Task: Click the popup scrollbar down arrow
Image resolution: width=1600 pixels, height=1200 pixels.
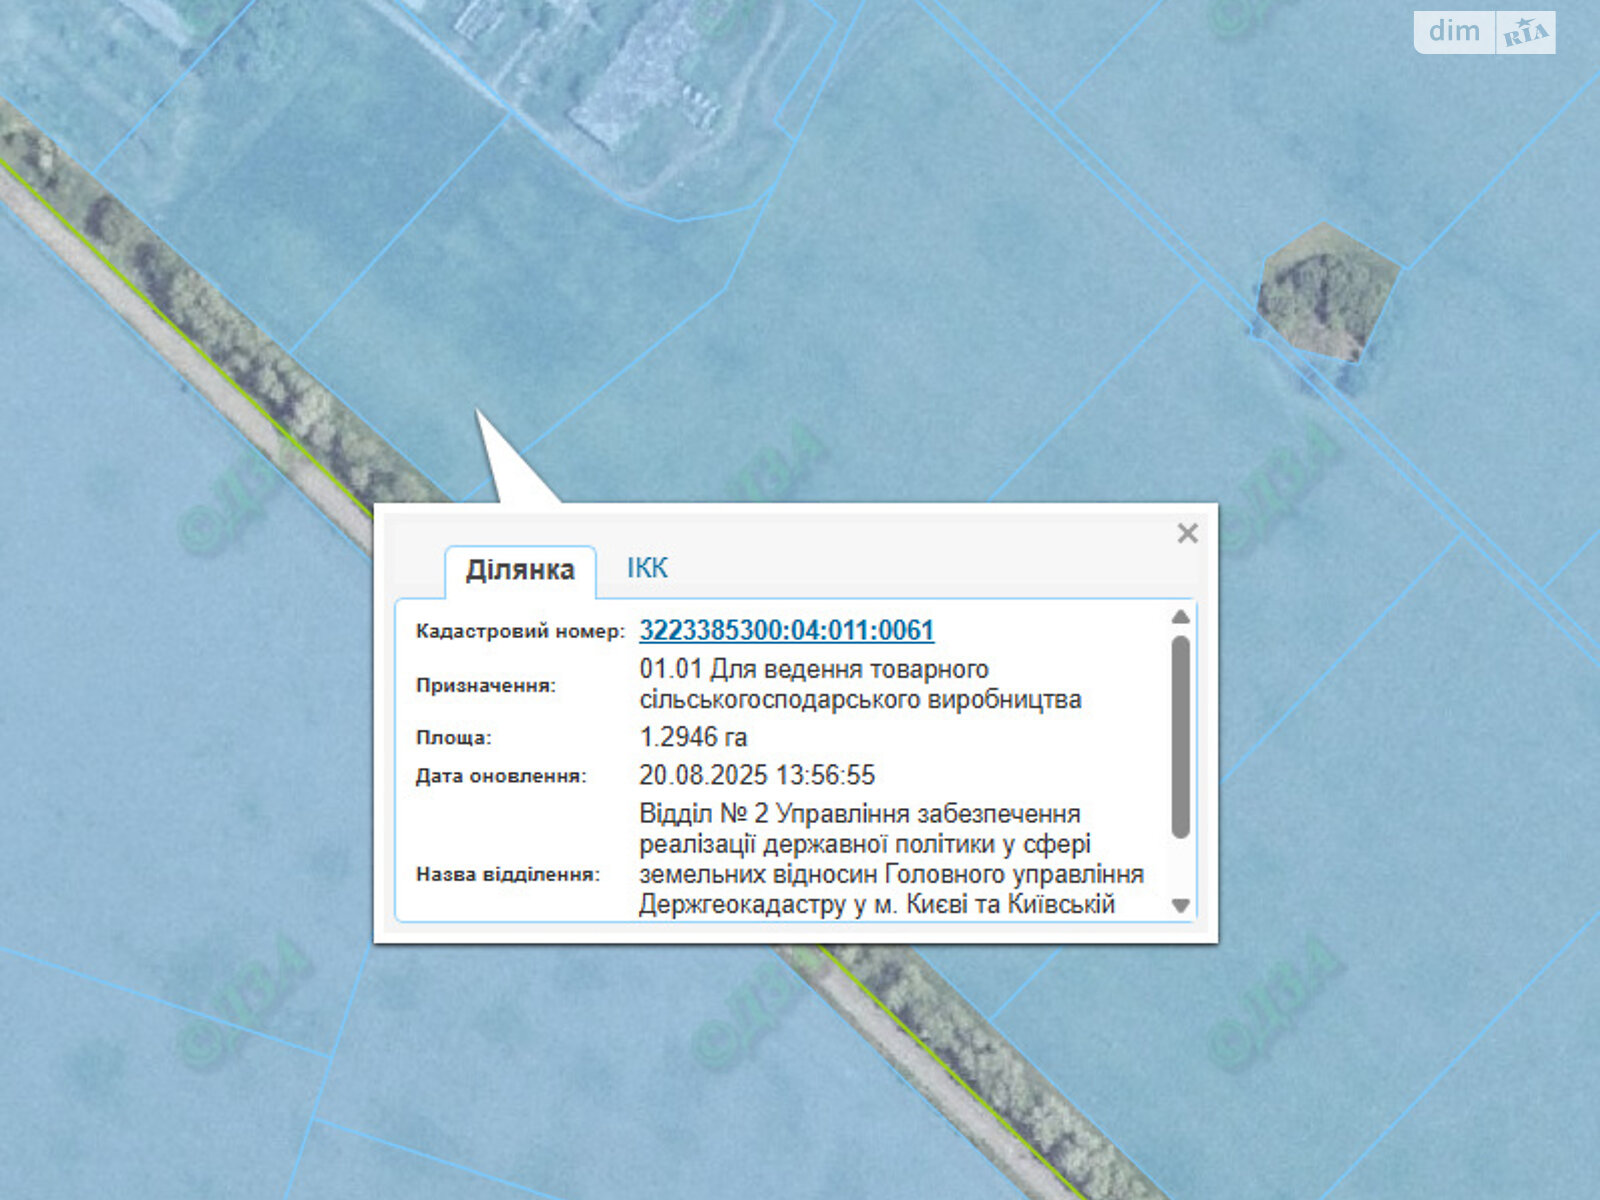Action: tap(1180, 906)
